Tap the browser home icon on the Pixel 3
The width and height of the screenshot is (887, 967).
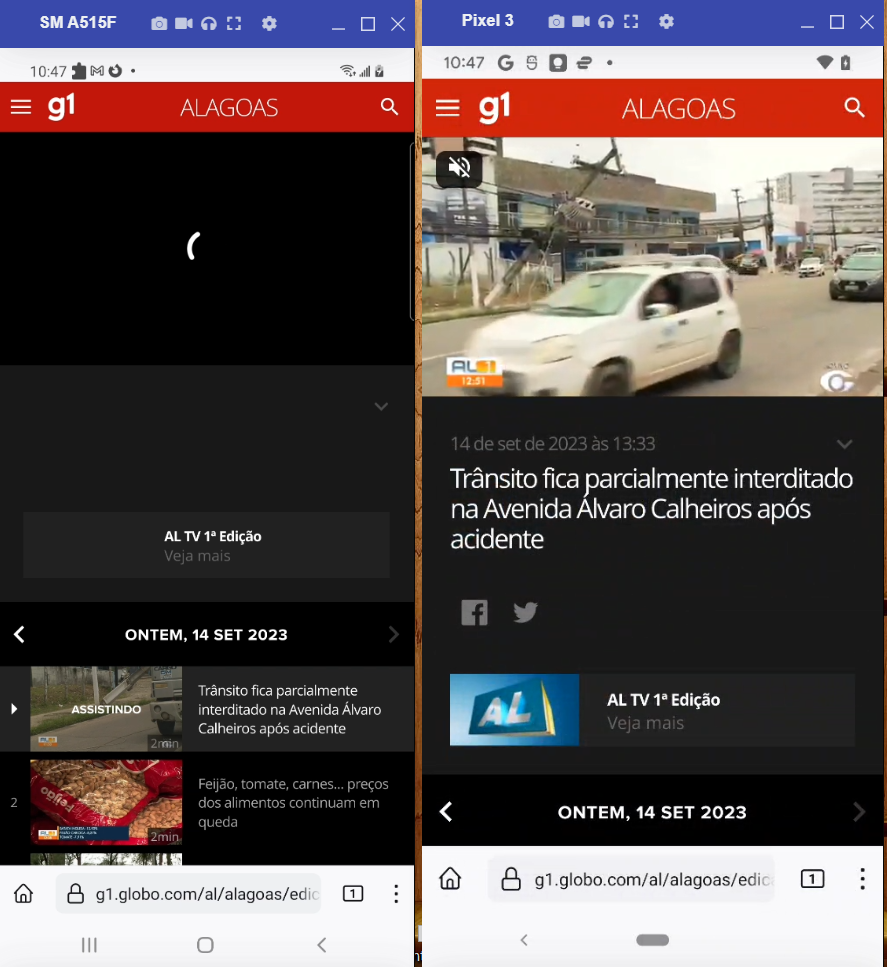click(450, 878)
